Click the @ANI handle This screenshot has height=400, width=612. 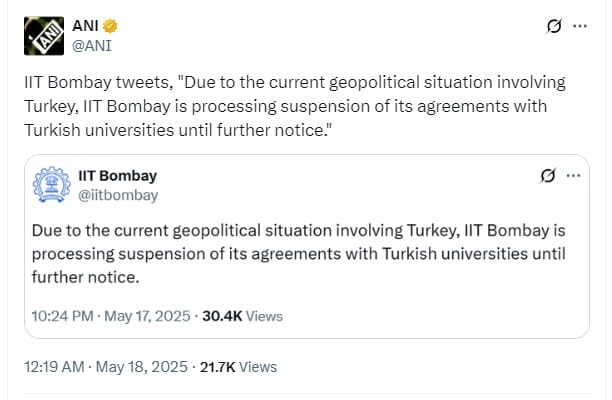tap(92, 44)
